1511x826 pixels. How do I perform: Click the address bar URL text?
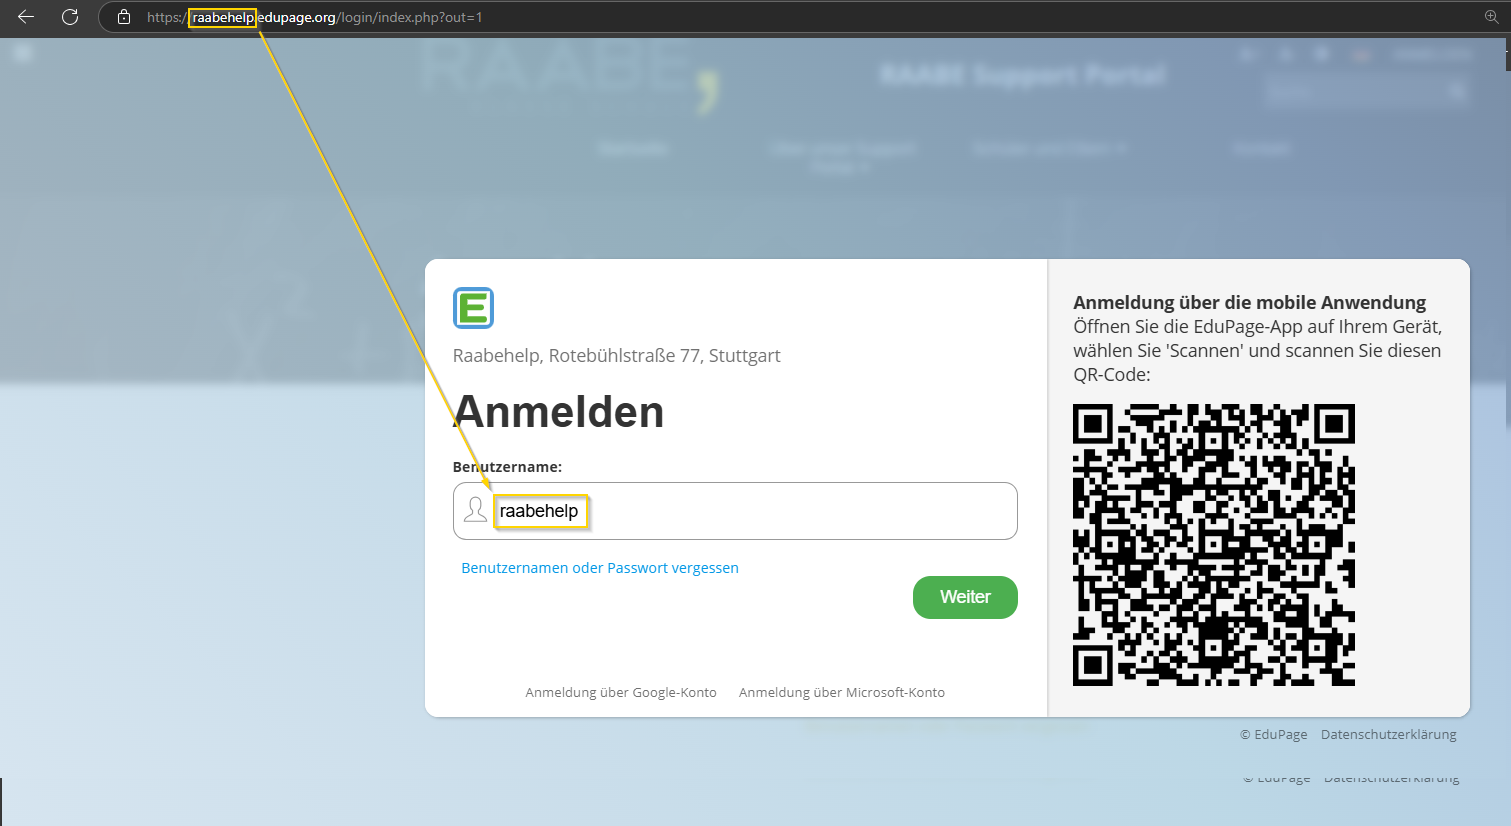[315, 17]
